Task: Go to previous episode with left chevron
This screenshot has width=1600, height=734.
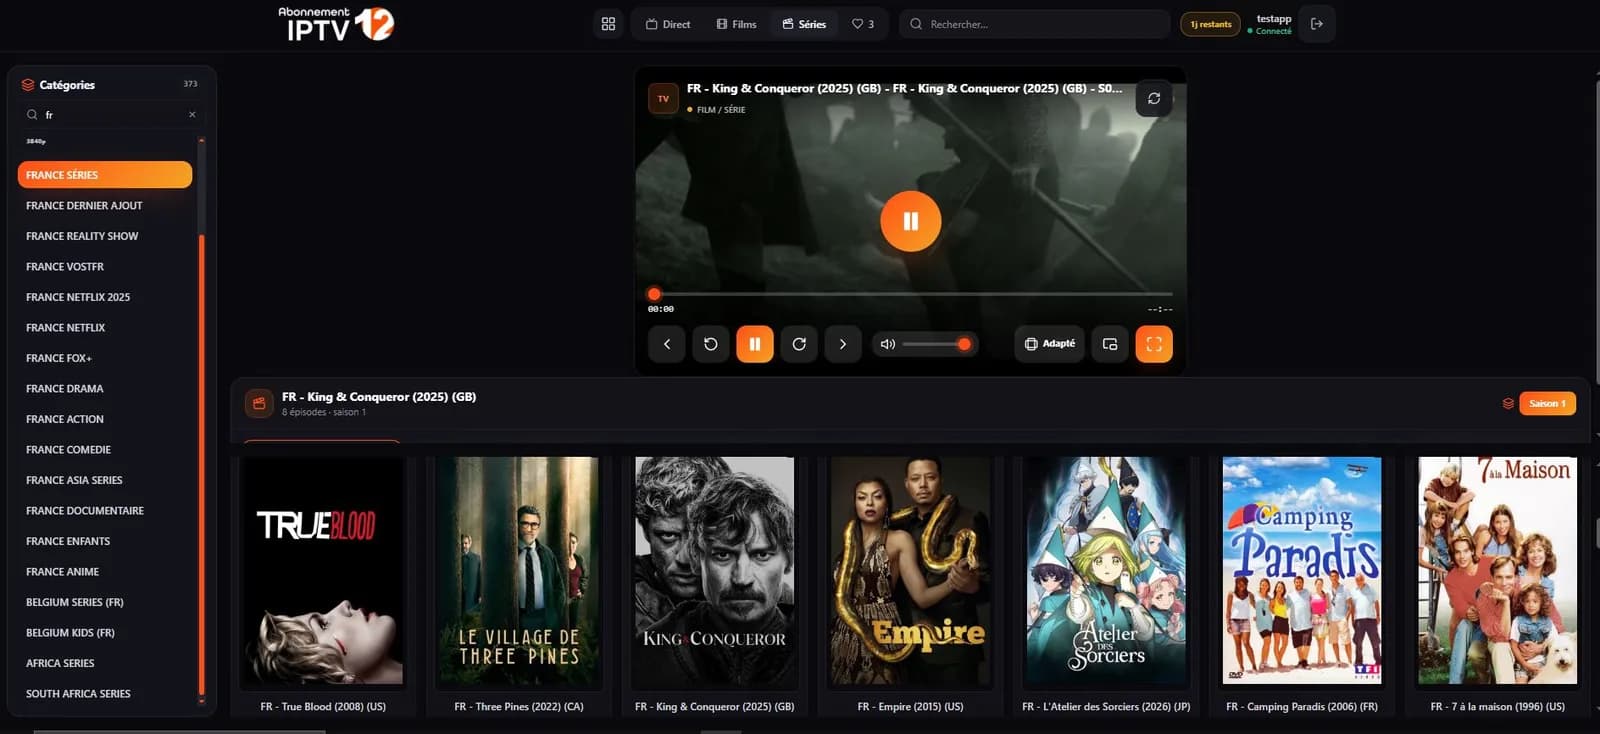Action: pos(667,344)
